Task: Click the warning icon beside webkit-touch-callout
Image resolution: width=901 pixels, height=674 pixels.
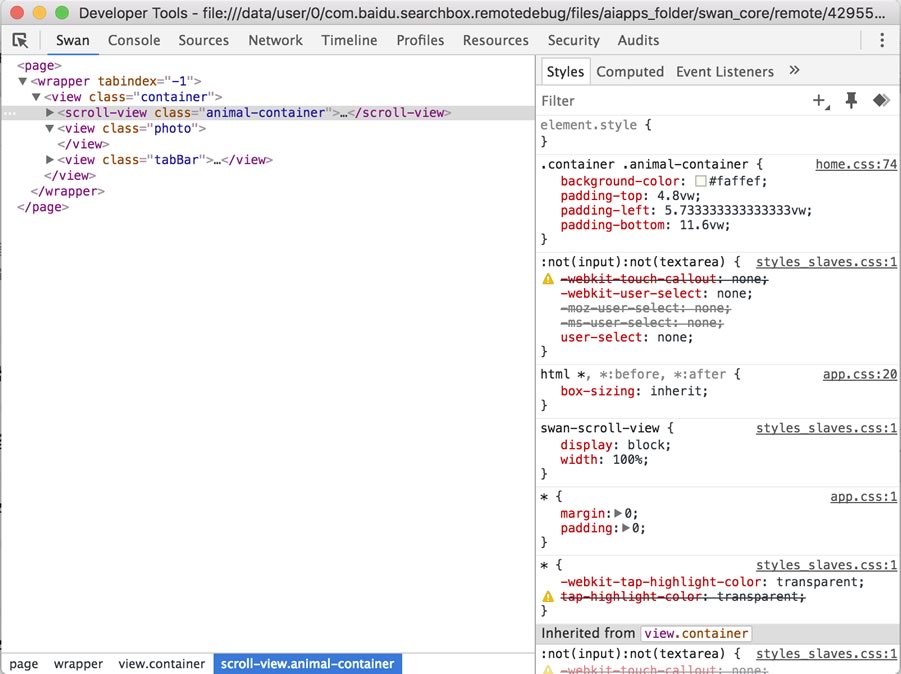Action: point(548,279)
